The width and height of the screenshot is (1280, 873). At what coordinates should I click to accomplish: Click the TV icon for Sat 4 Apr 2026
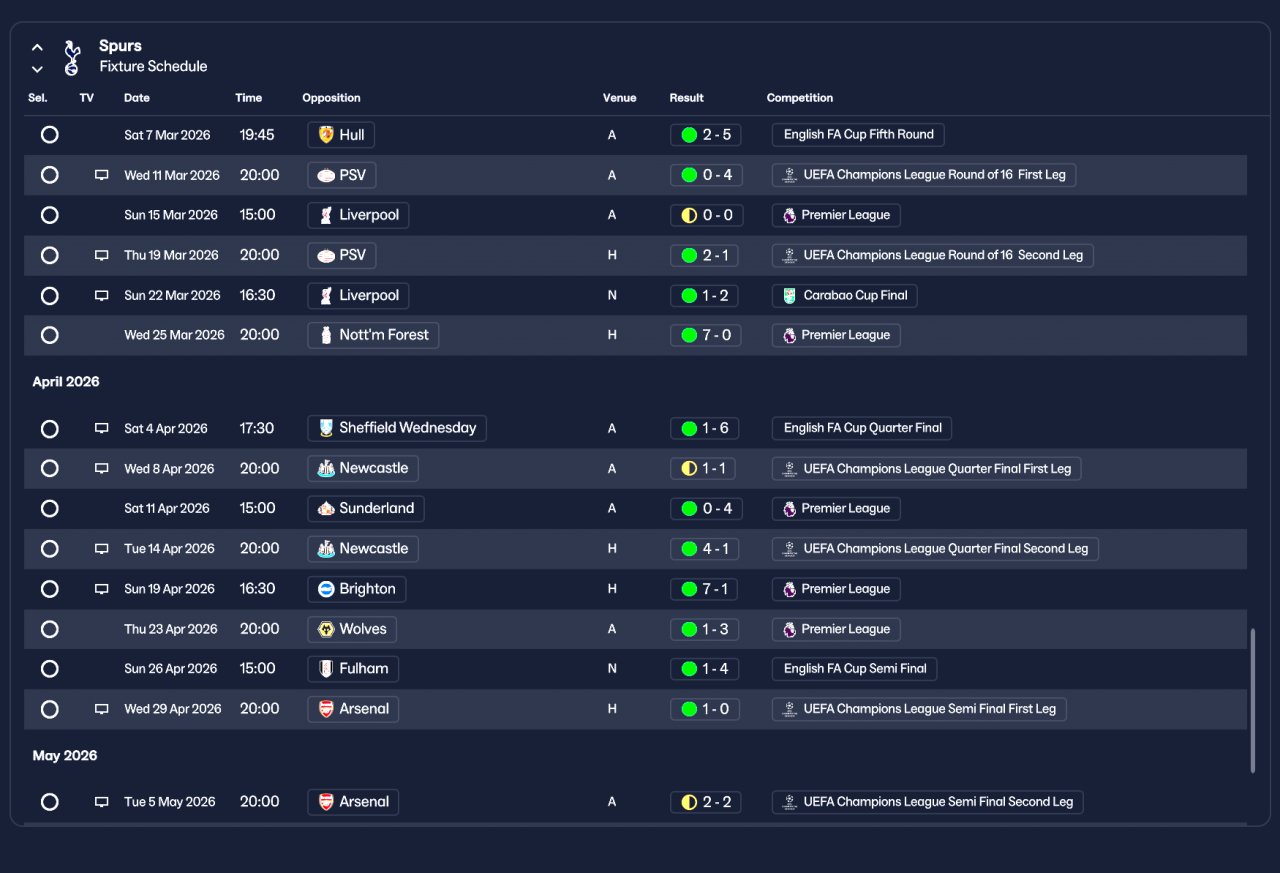tap(101, 428)
